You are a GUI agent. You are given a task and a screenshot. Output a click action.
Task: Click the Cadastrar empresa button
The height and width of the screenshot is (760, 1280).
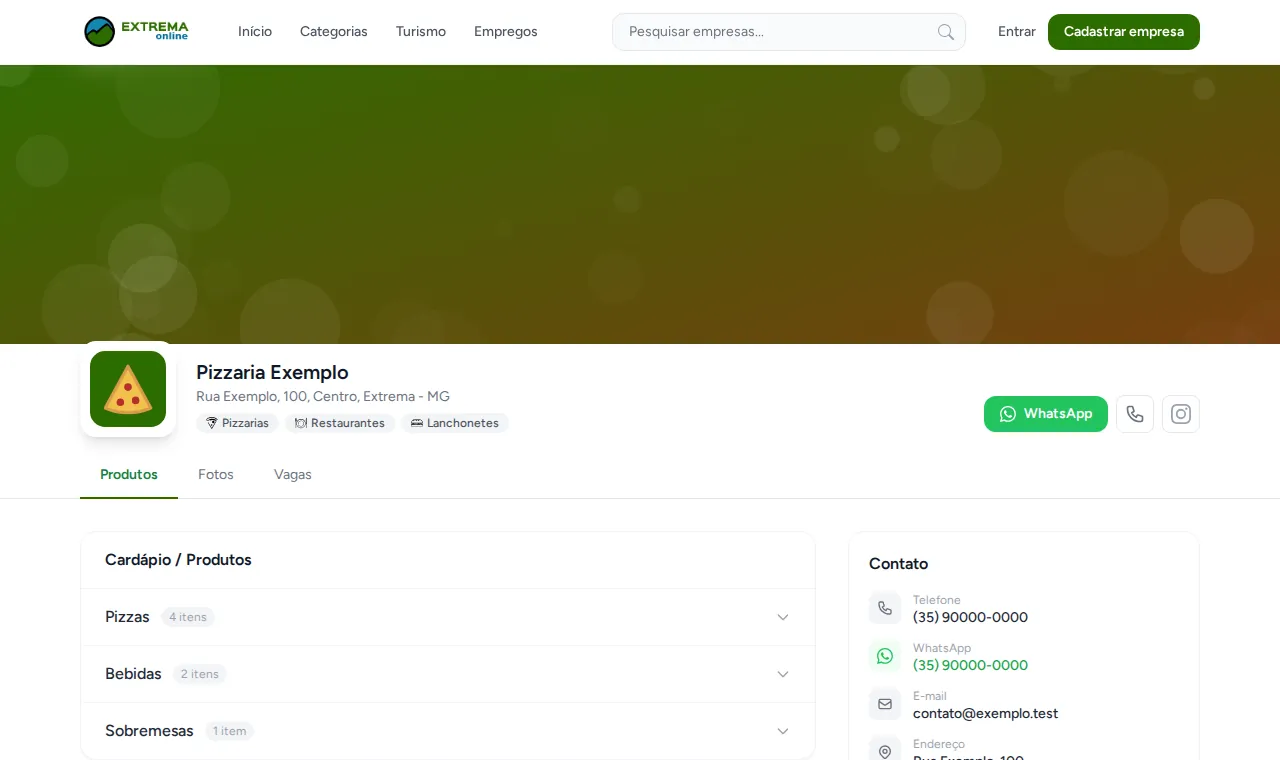click(x=1124, y=32)
